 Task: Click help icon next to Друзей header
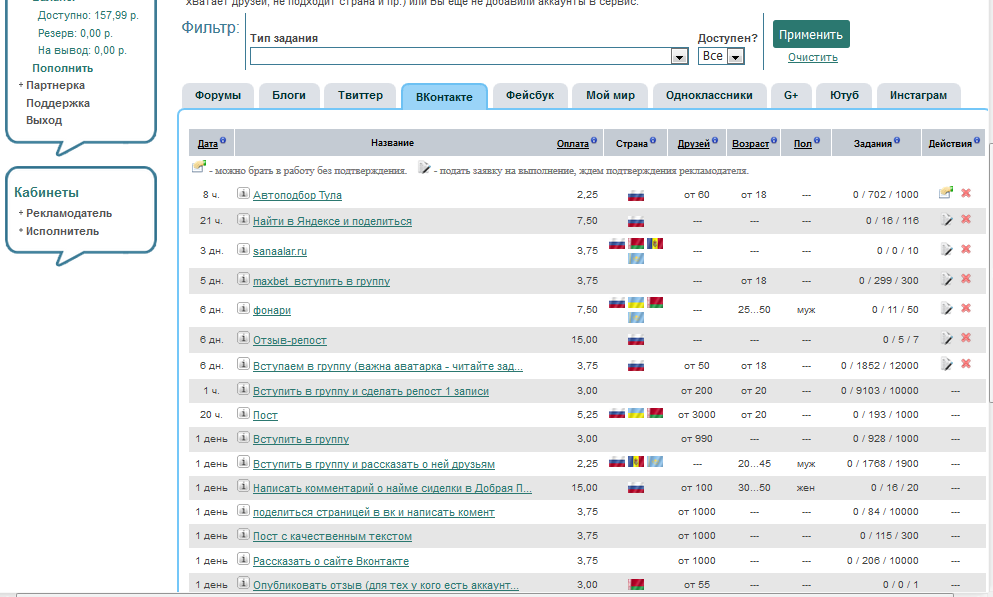[714, 141]
